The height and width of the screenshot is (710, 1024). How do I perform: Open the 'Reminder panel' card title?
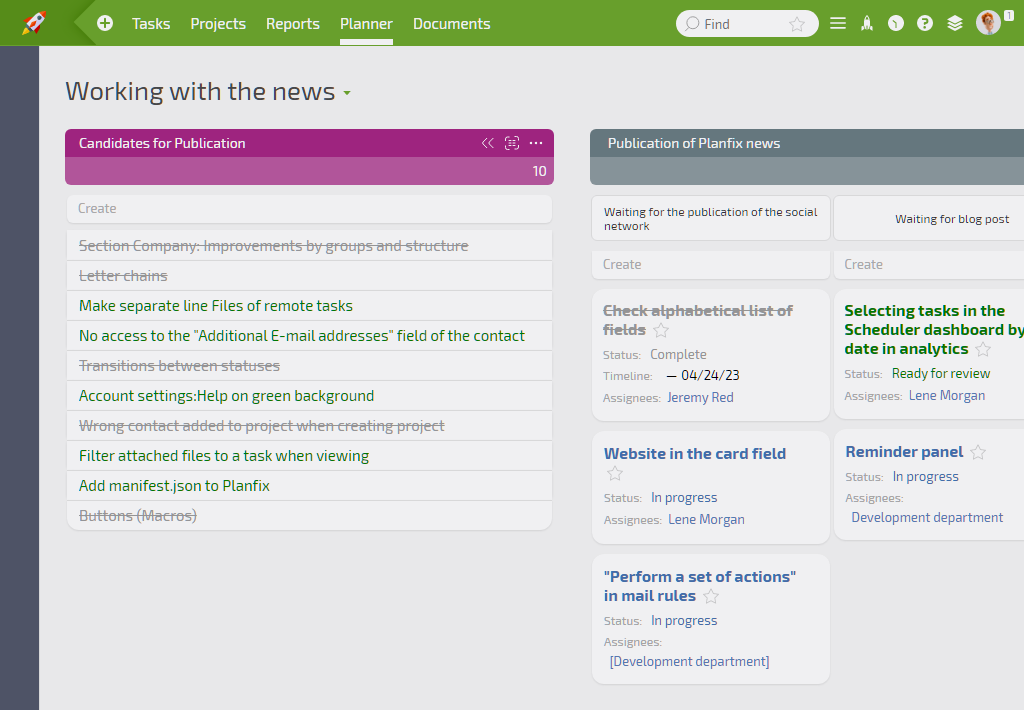click(904, 451)
